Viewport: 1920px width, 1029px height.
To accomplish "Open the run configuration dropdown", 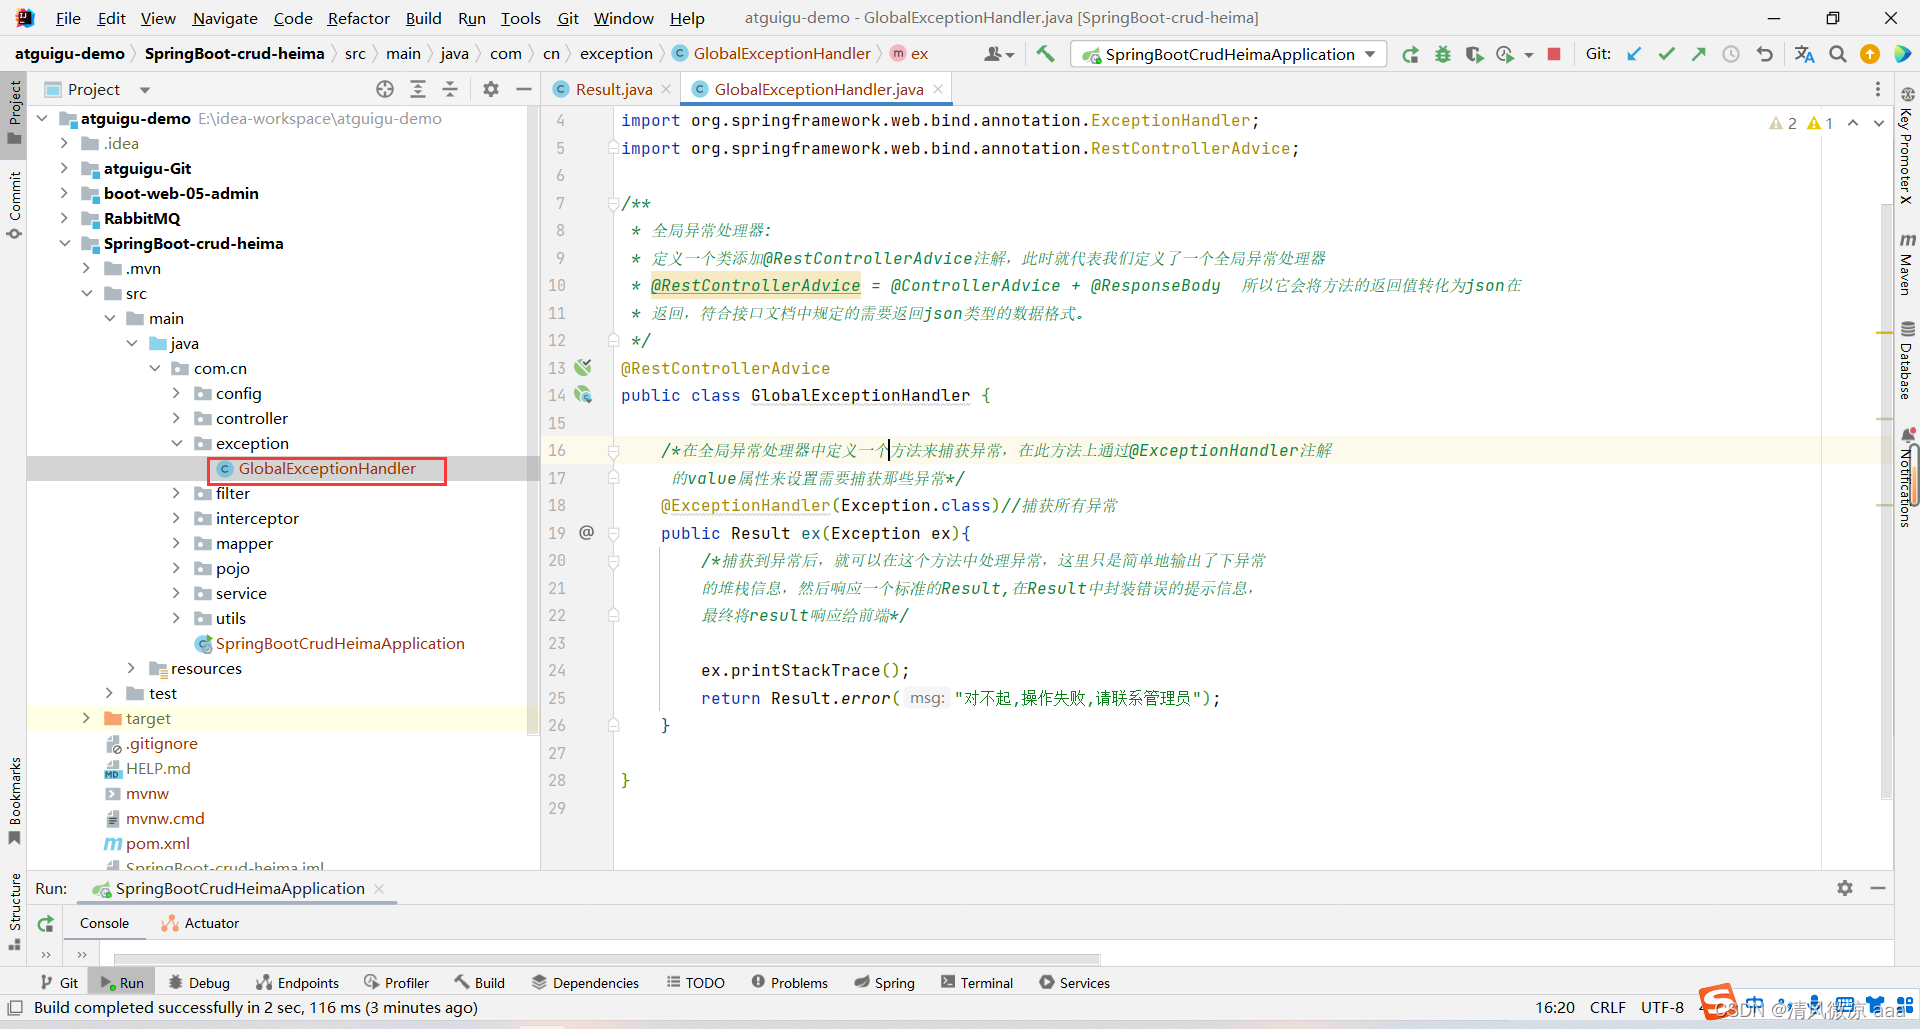I will [x=1229, y=54].
